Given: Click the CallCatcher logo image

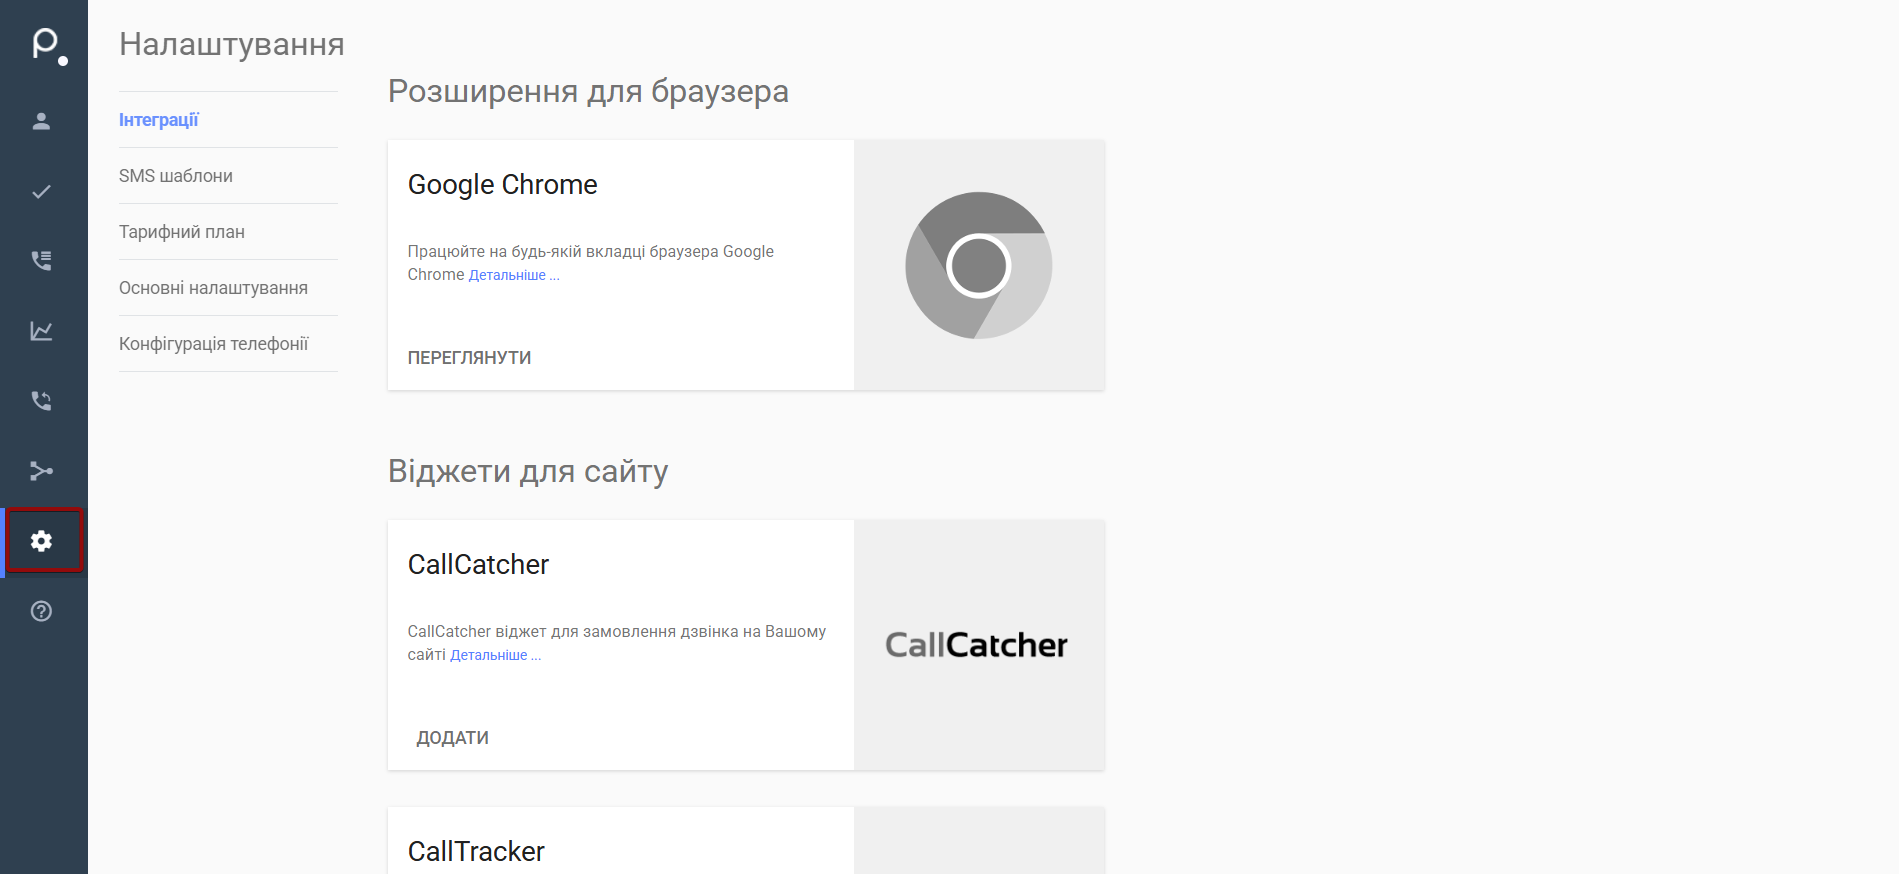Looking at the screenshot, I should point(976,645).
